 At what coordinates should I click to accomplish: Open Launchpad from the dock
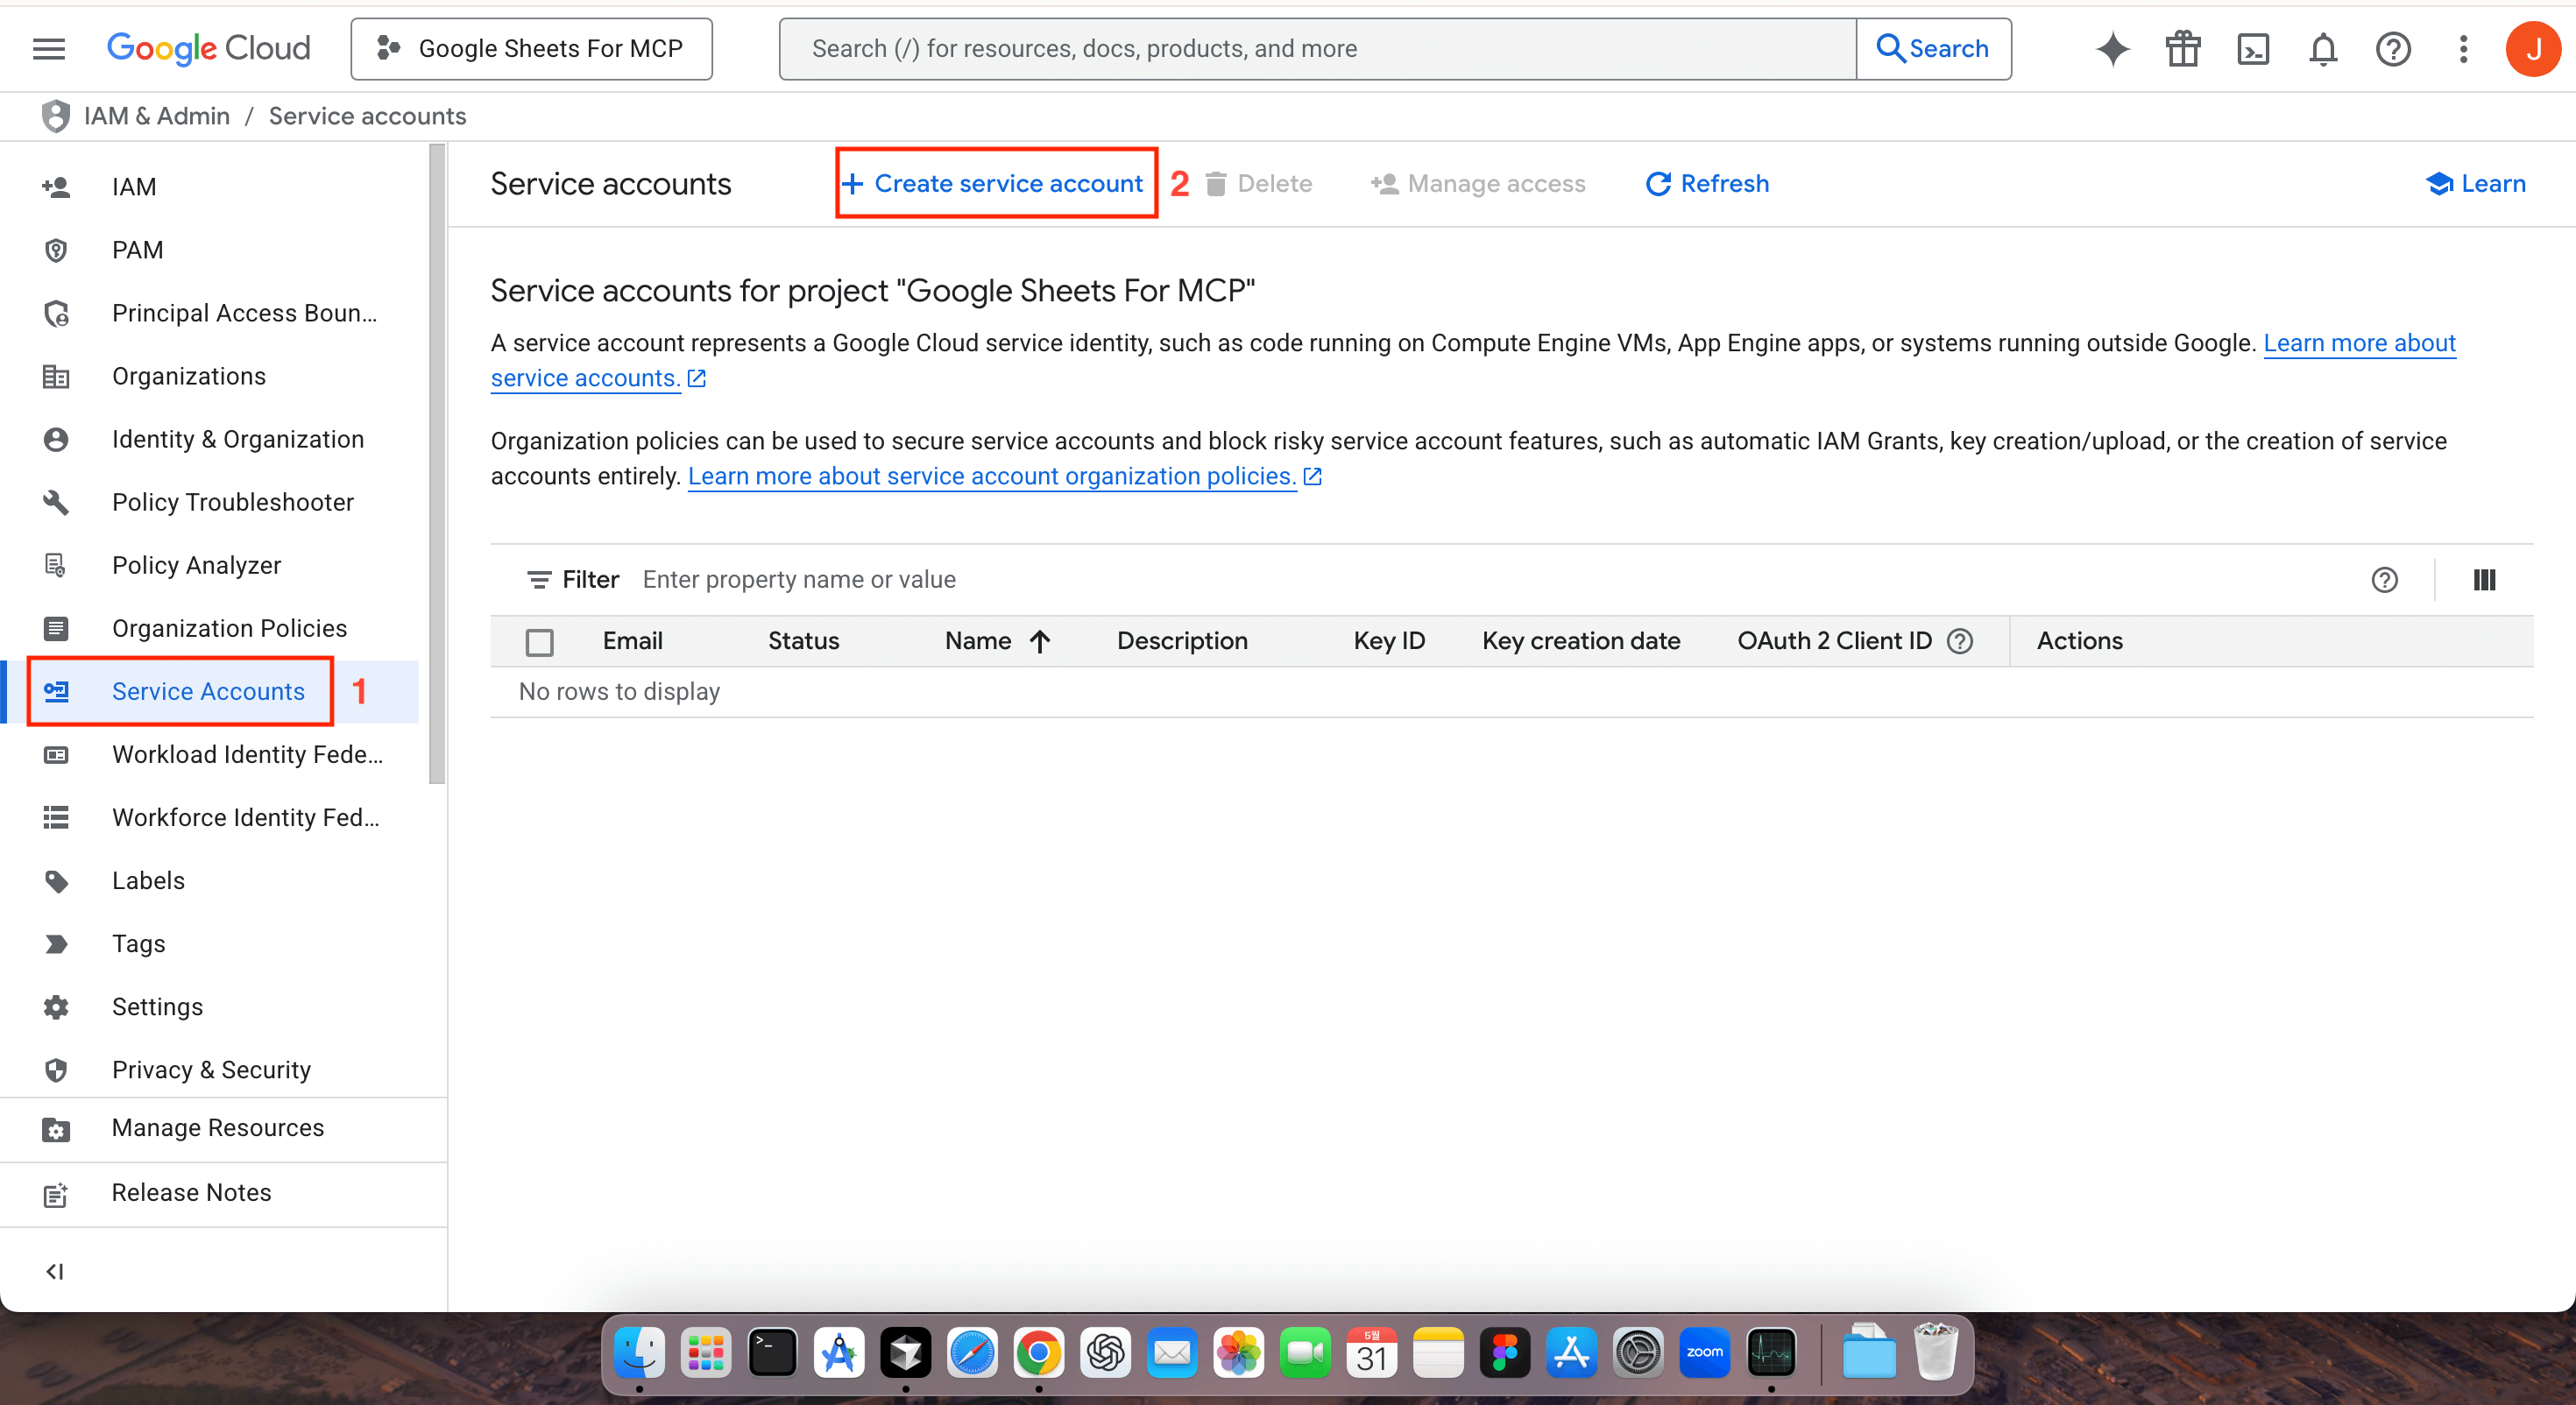(x=706, y=1352)
